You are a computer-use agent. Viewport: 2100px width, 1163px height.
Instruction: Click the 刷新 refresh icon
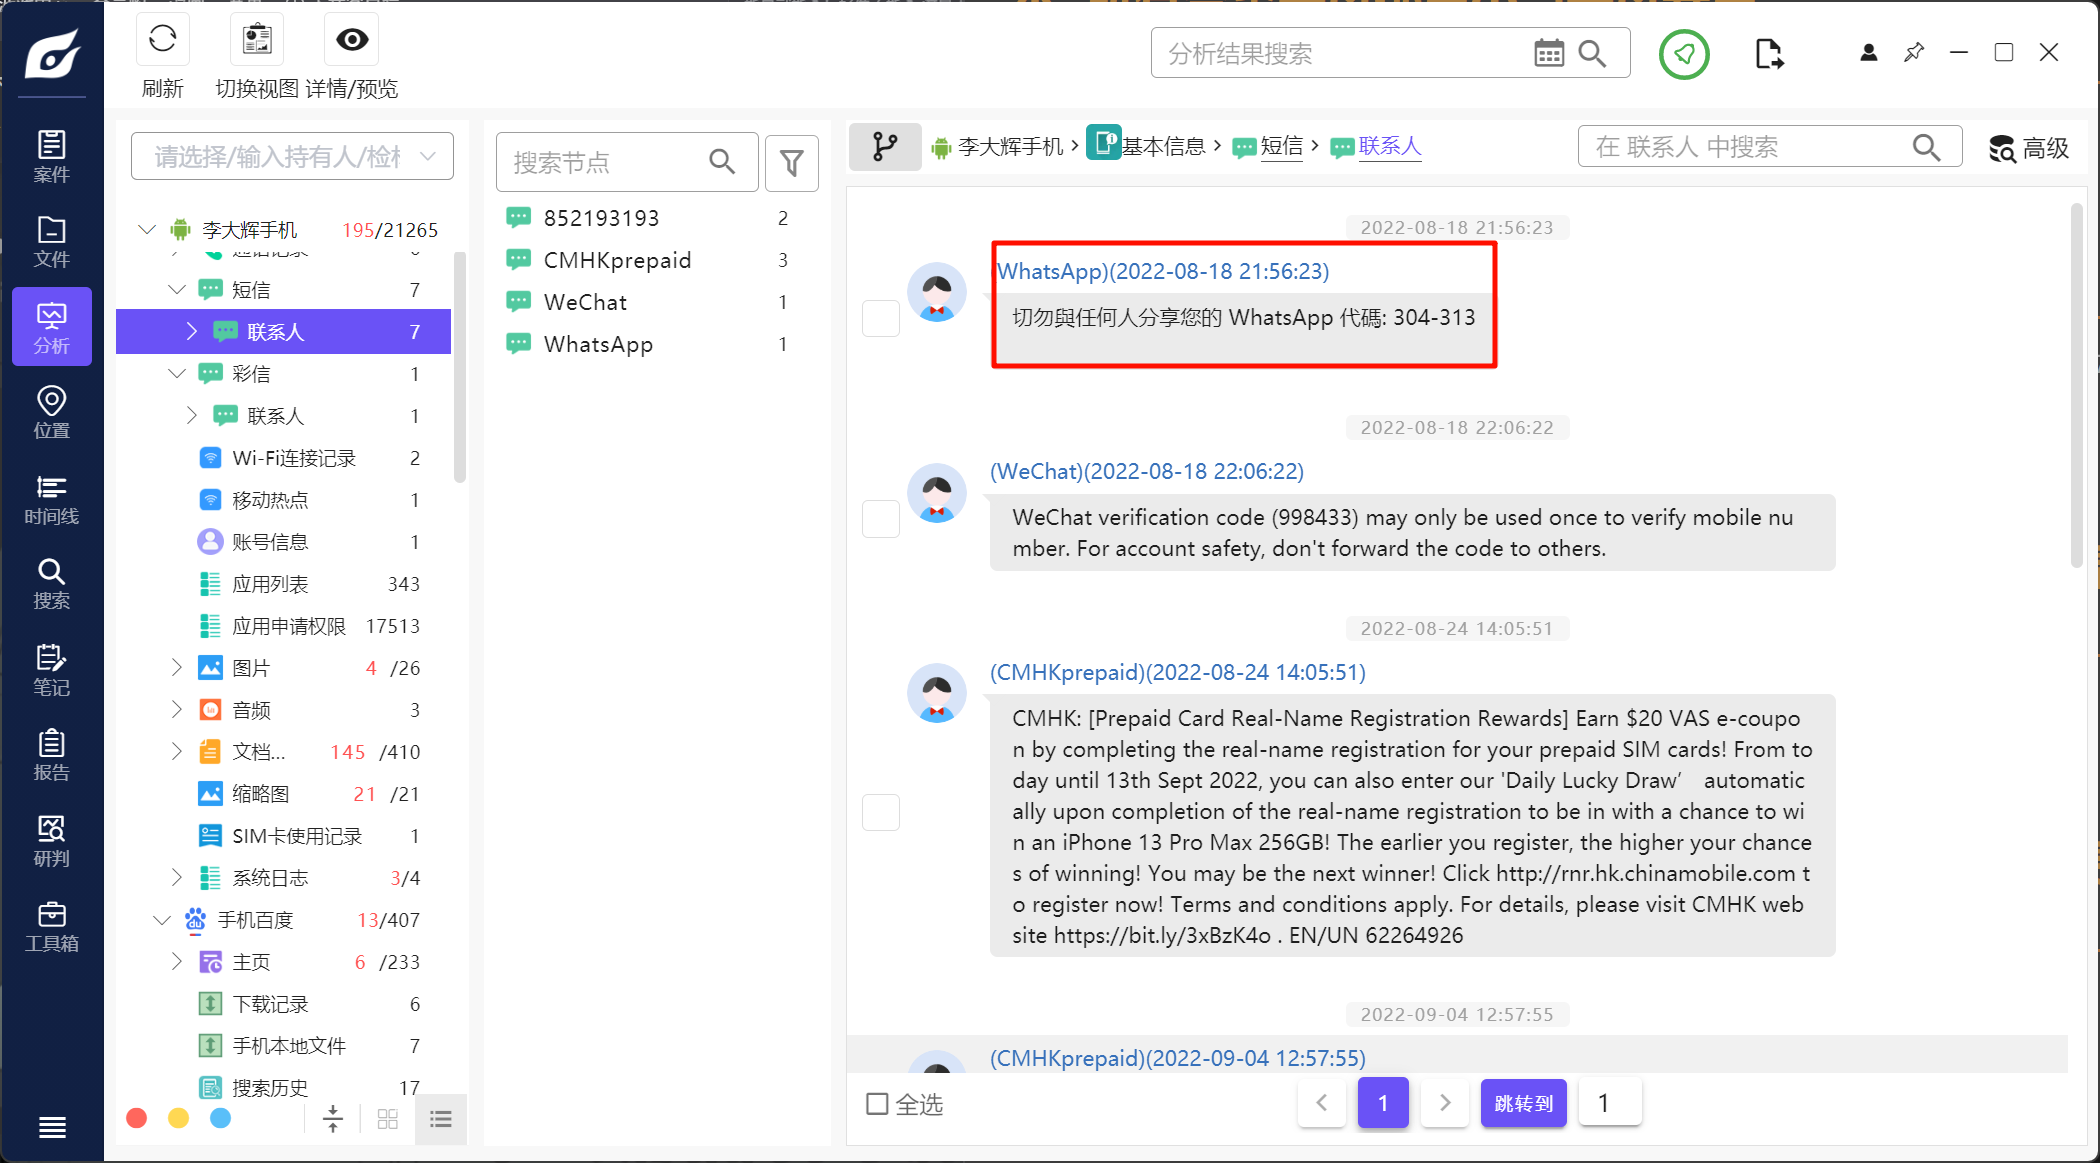[x=162, y=40]
